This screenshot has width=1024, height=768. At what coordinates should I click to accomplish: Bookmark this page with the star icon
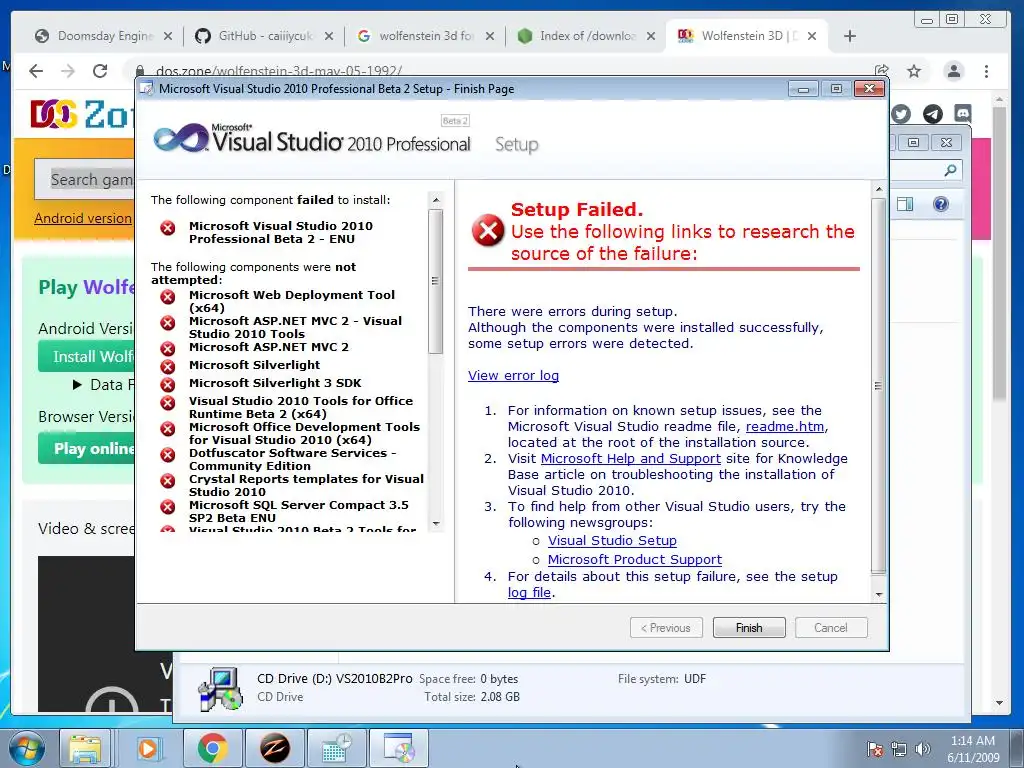point(914,71)
